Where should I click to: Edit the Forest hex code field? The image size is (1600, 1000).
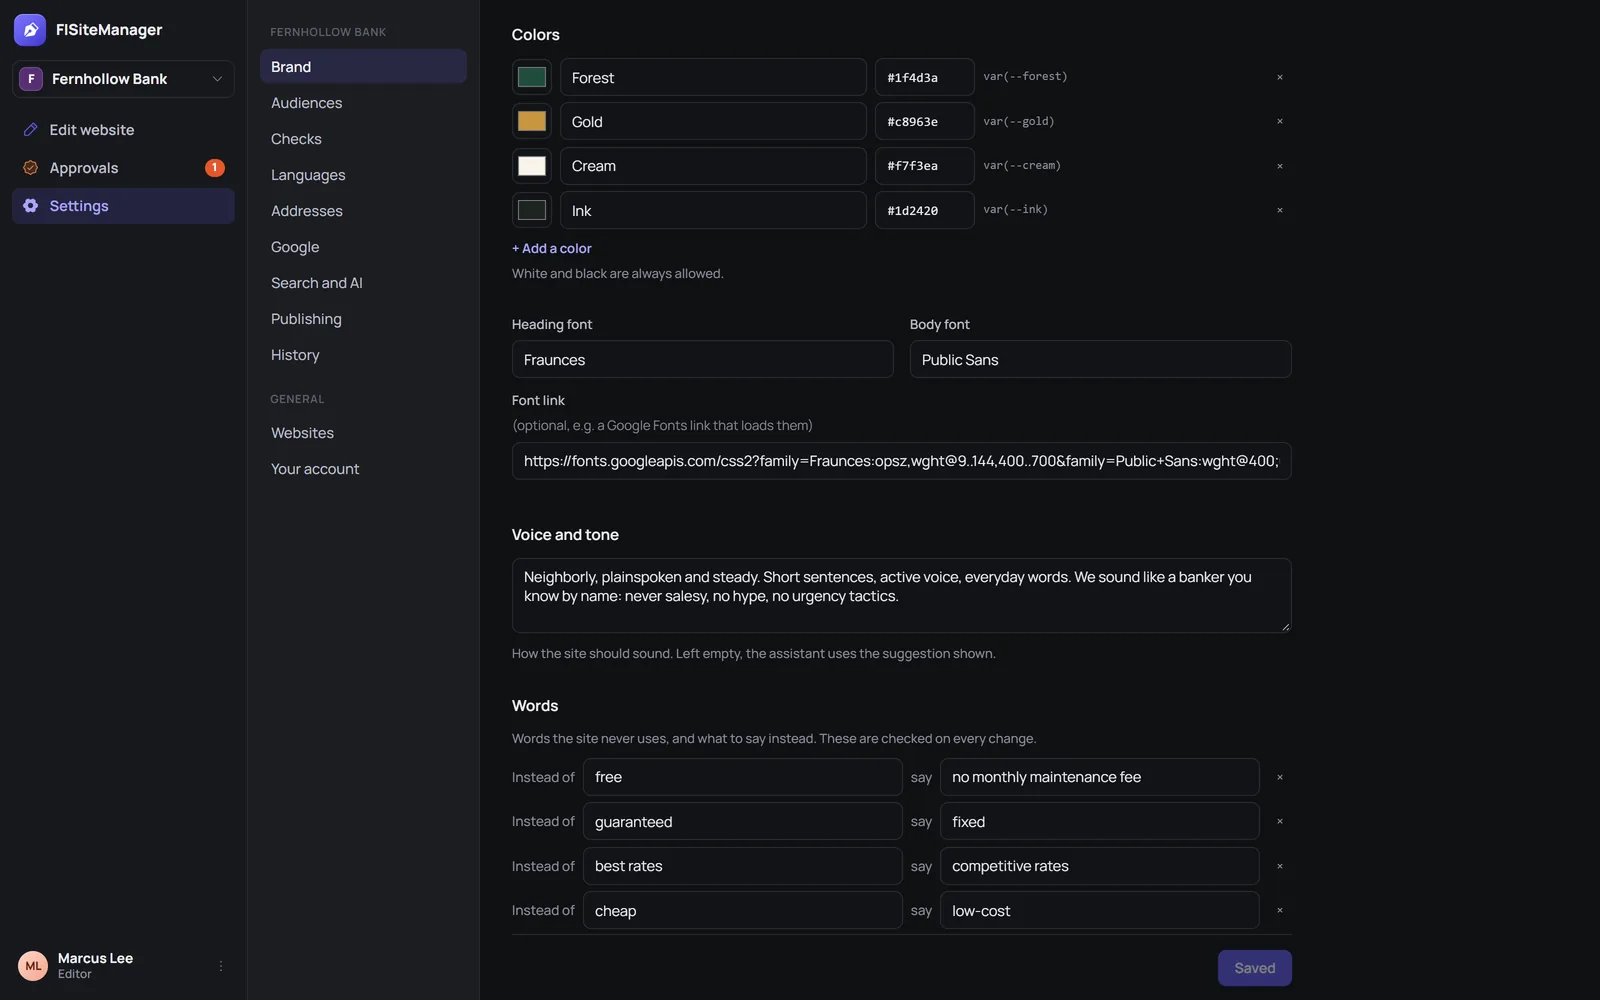925,77
